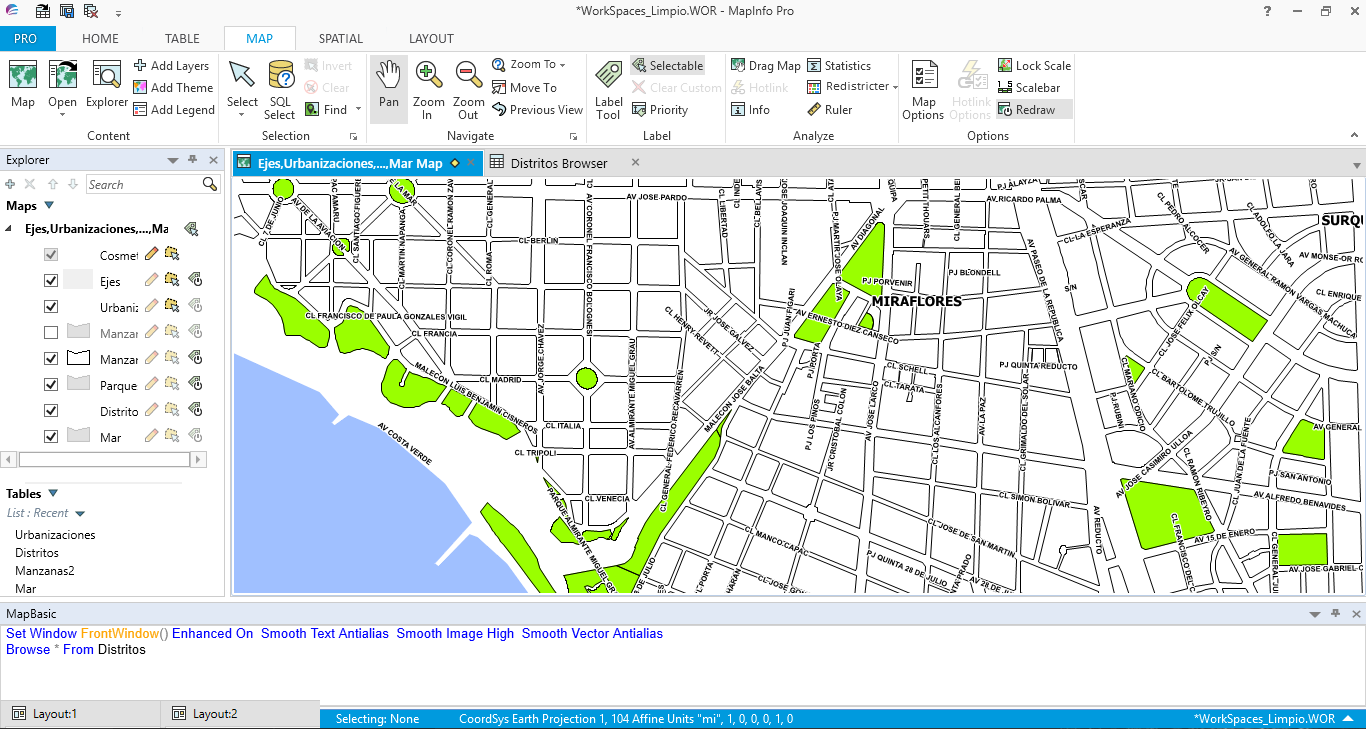Image resolution: width=1366 pixels, height=729 pixels.
Task: Toggle the Selectable option
Action: click(x=667, y=64)
